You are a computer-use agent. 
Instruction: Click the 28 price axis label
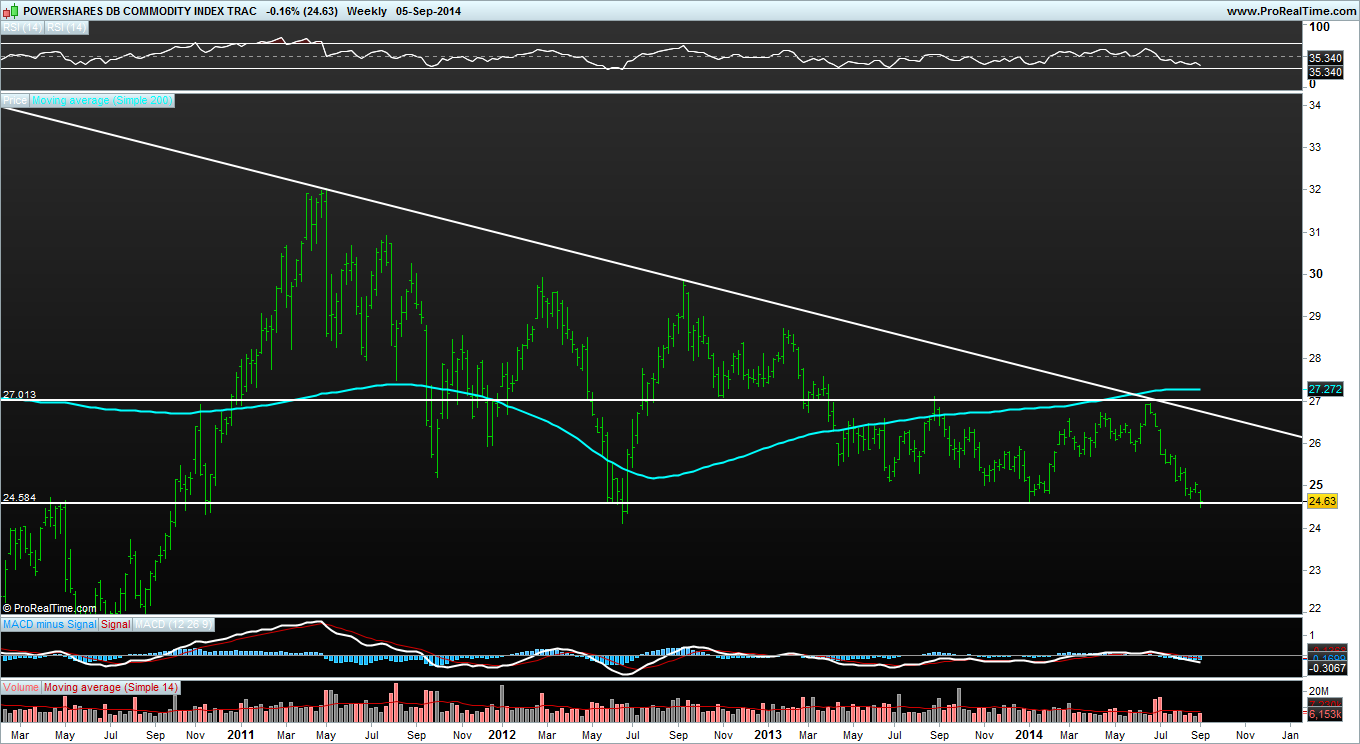(1316, 358)
